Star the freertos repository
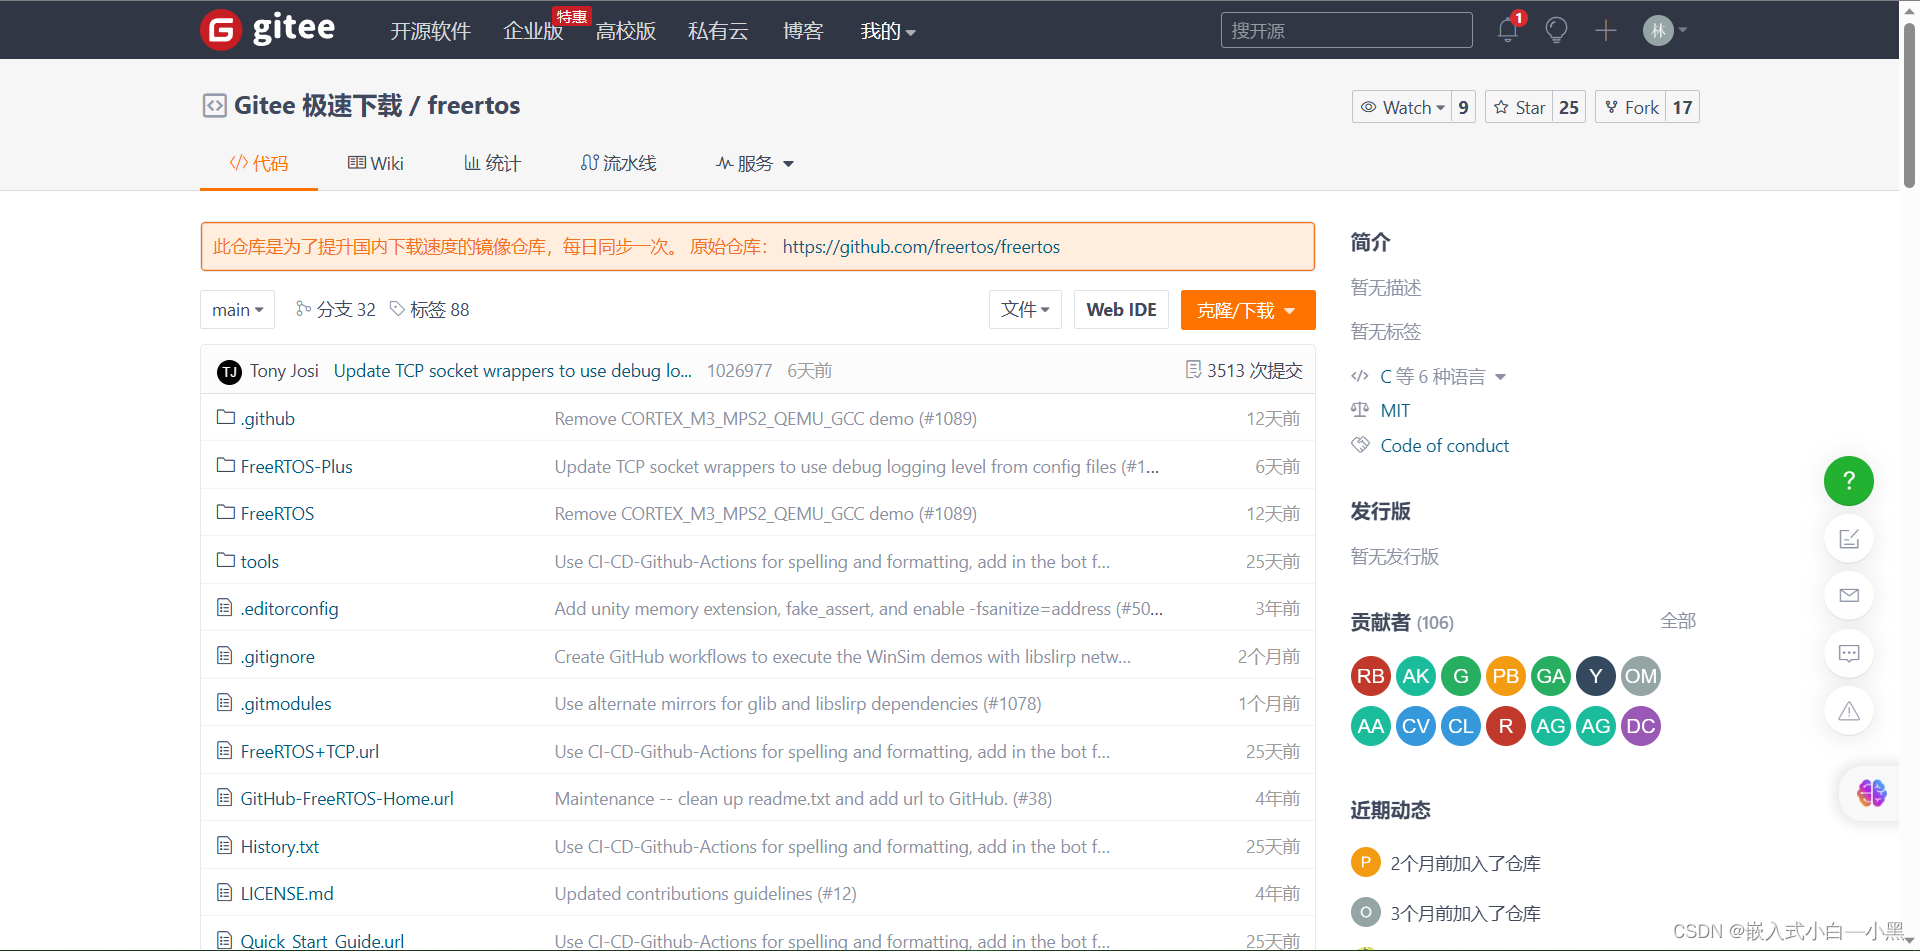This screenshot has height=951, width=1920. coord(1519,107)
